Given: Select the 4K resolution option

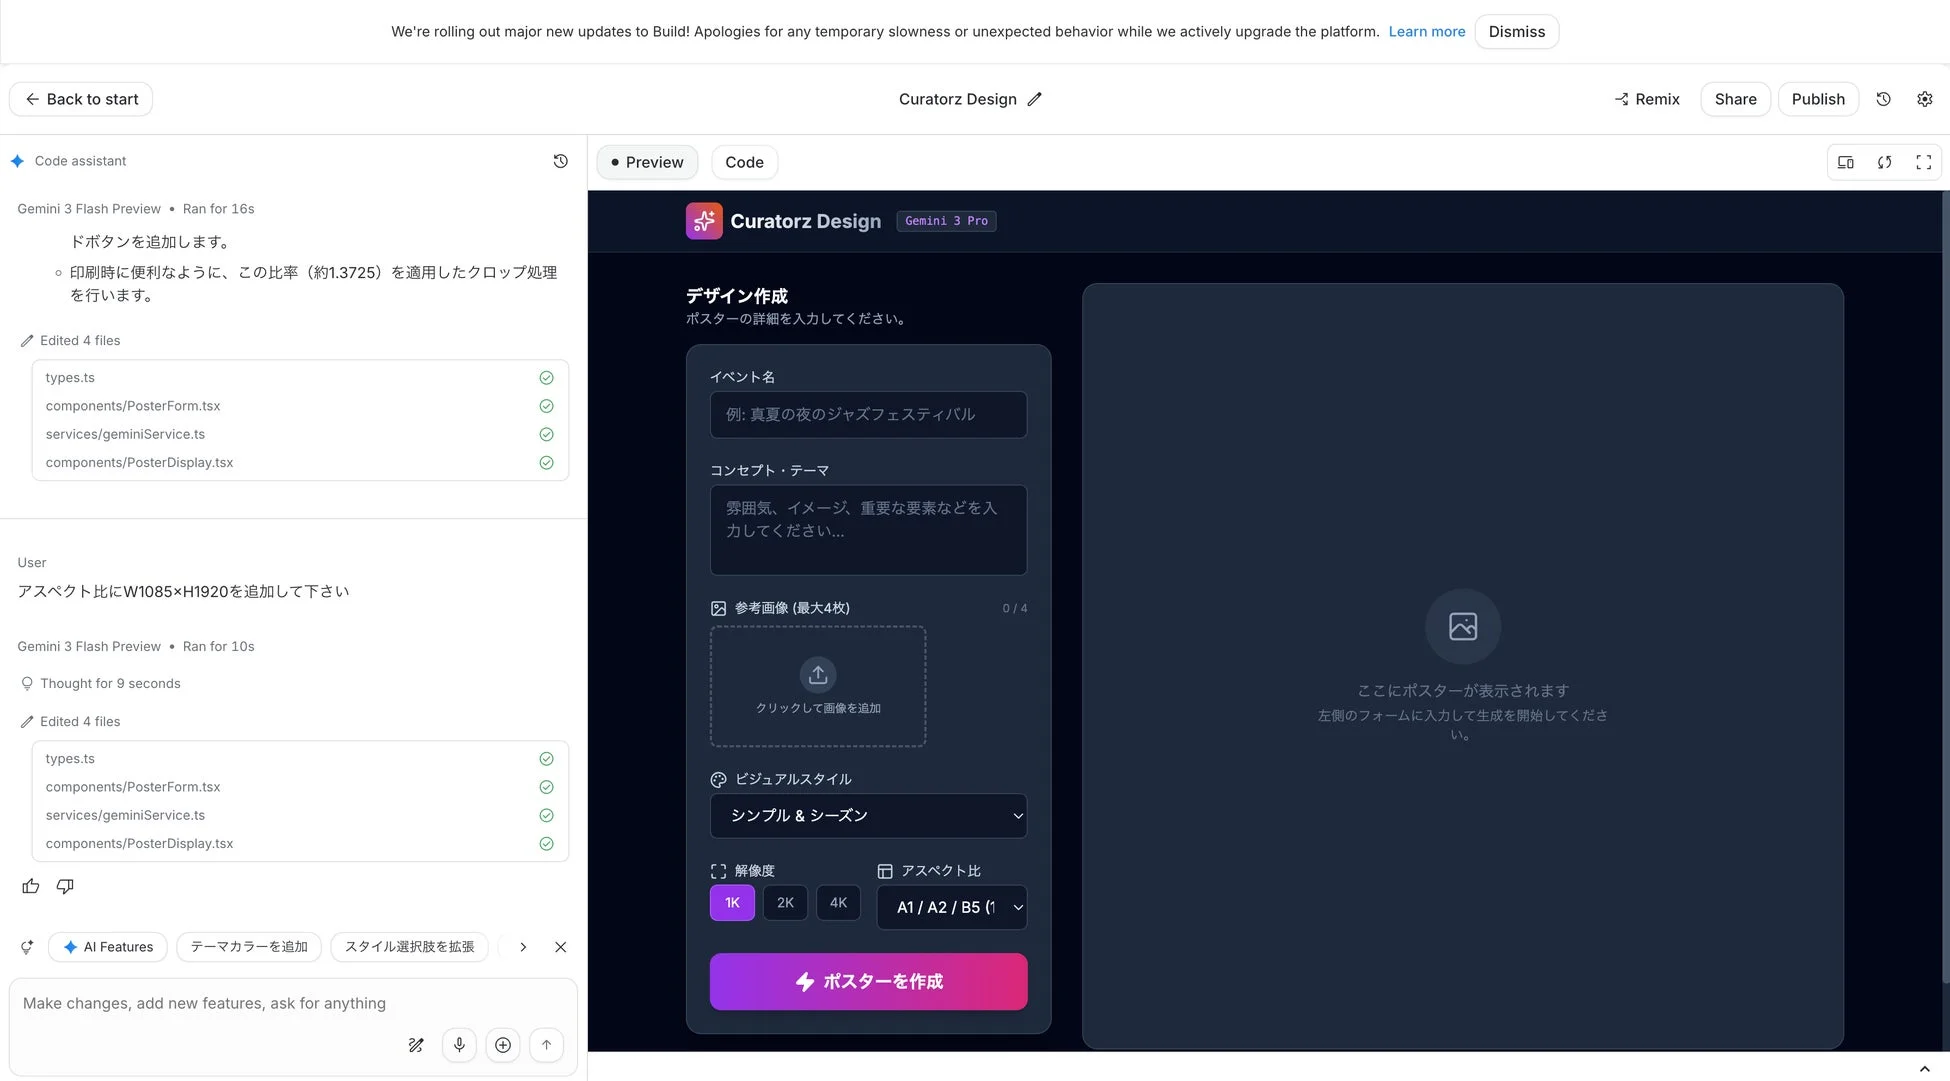Looking at the screenshot, I should [x=838, y=902].
